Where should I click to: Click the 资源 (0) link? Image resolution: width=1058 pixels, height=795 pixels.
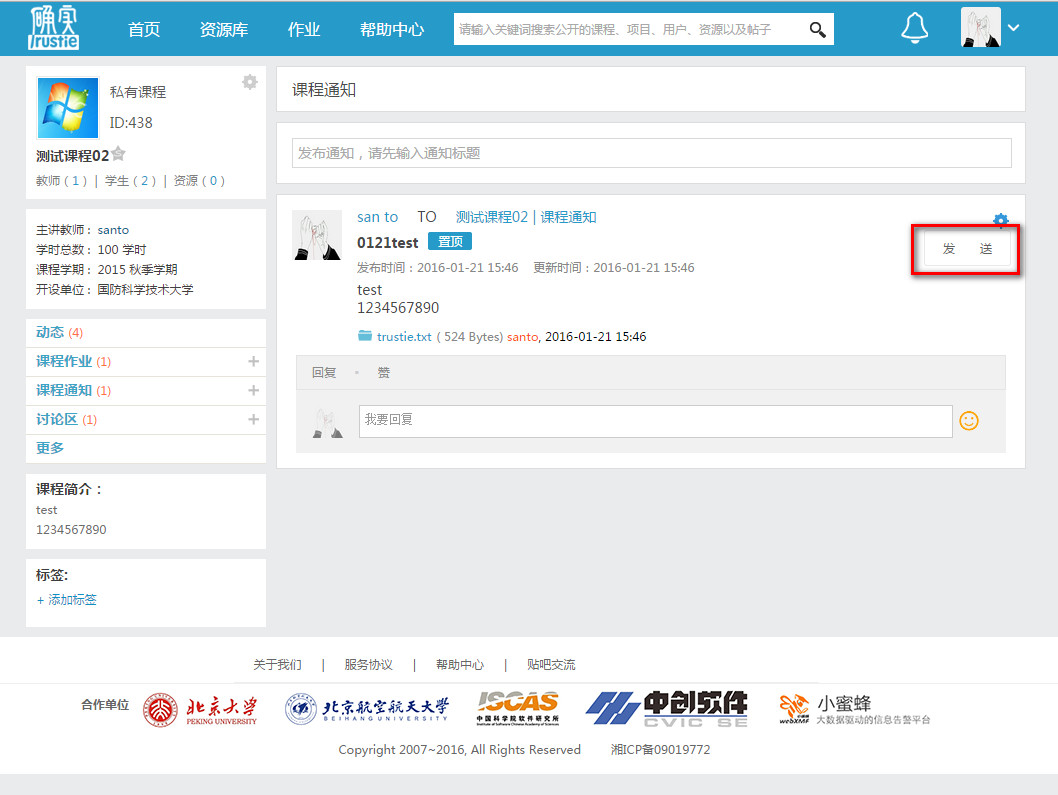pyautogui.click(x=199, y=181)
